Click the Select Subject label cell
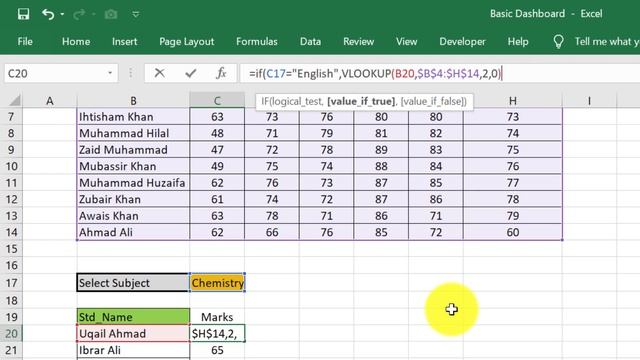The height and width of the screenshot is (360, 640). point(133,282)
